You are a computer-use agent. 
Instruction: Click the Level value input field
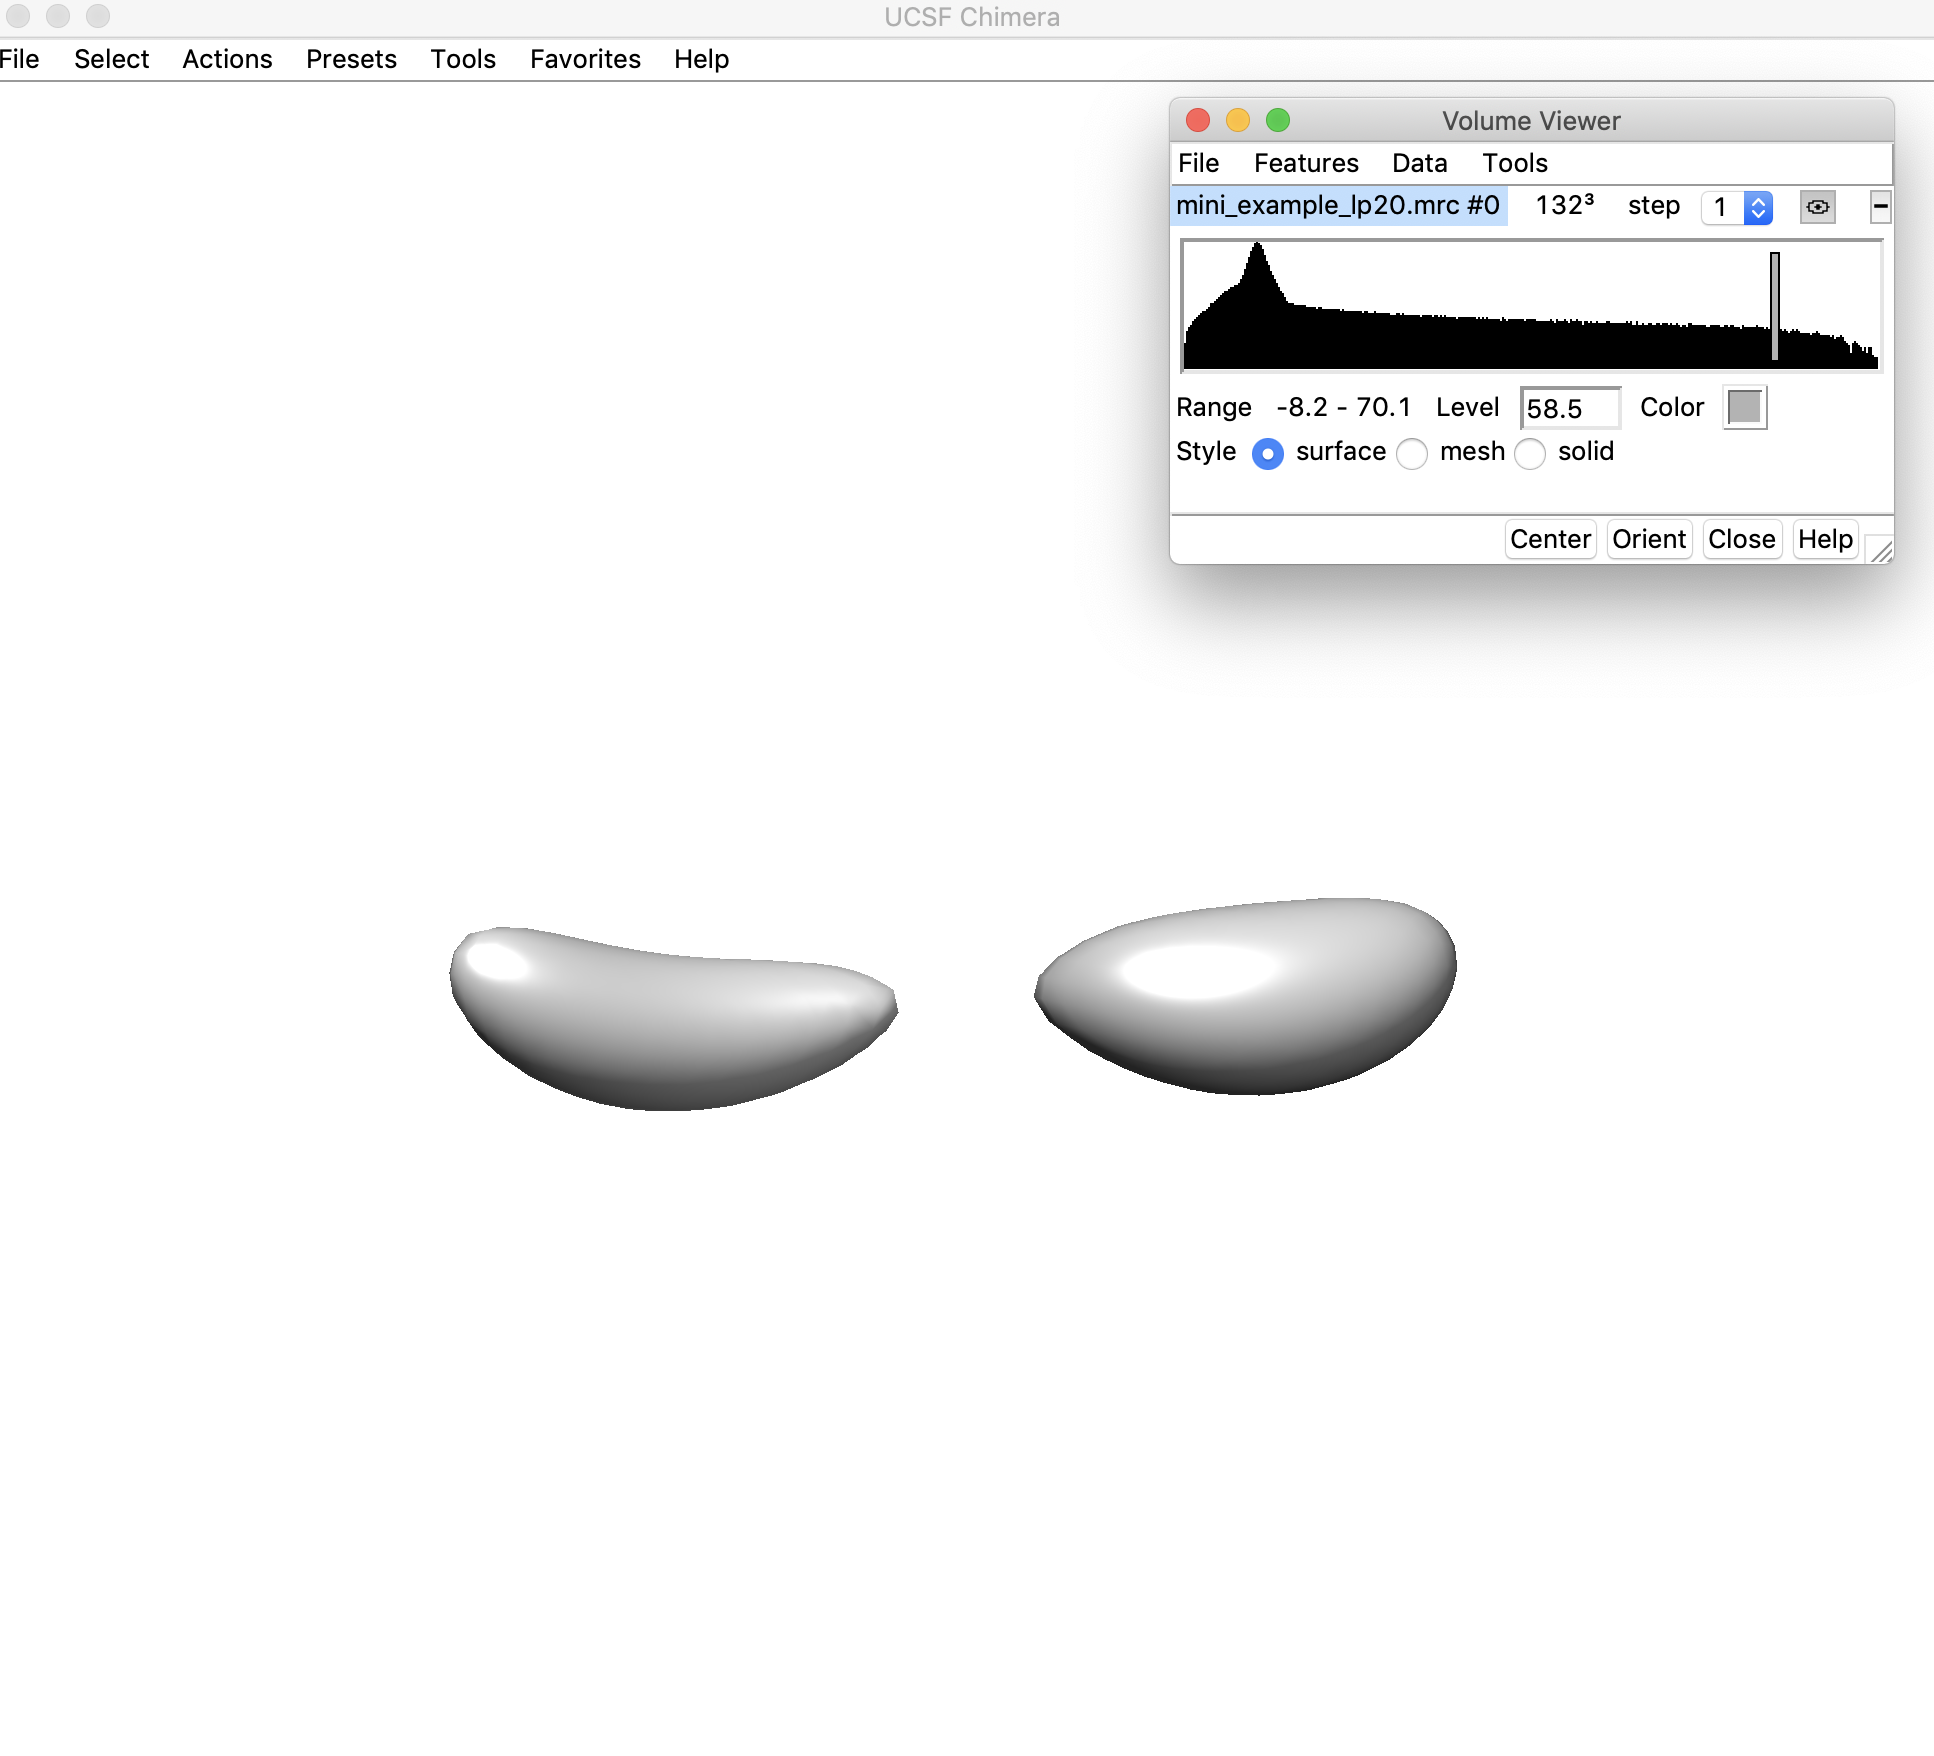1568,408
